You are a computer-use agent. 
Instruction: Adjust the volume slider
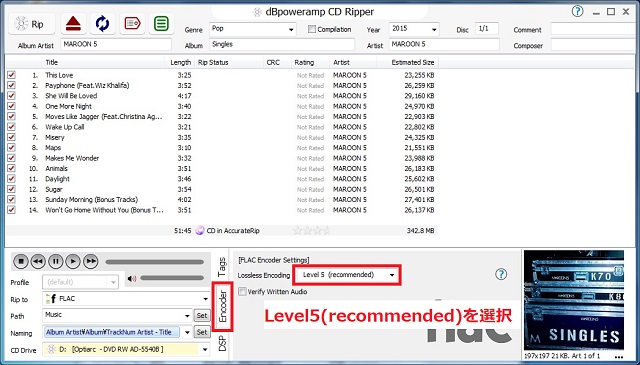pyautogui.click(x=172, y=278)
